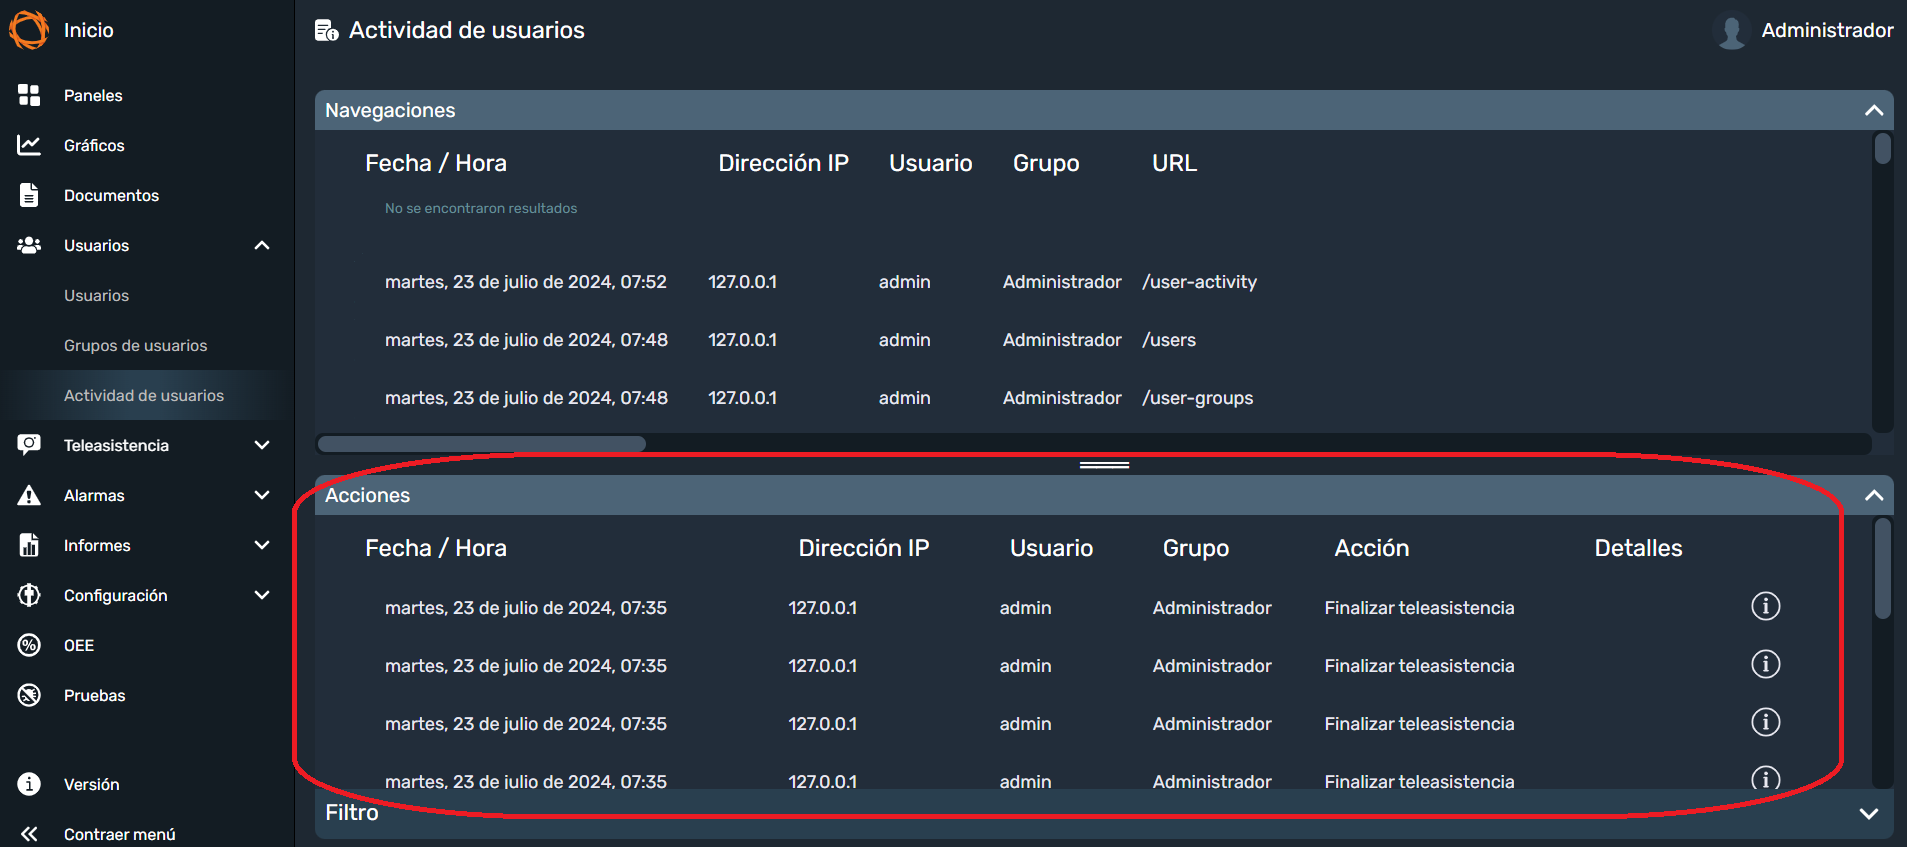Click the Alarmas warning triangle icon
The height and width of the screenshot is (847, 1907).
[x=29, y=495]
